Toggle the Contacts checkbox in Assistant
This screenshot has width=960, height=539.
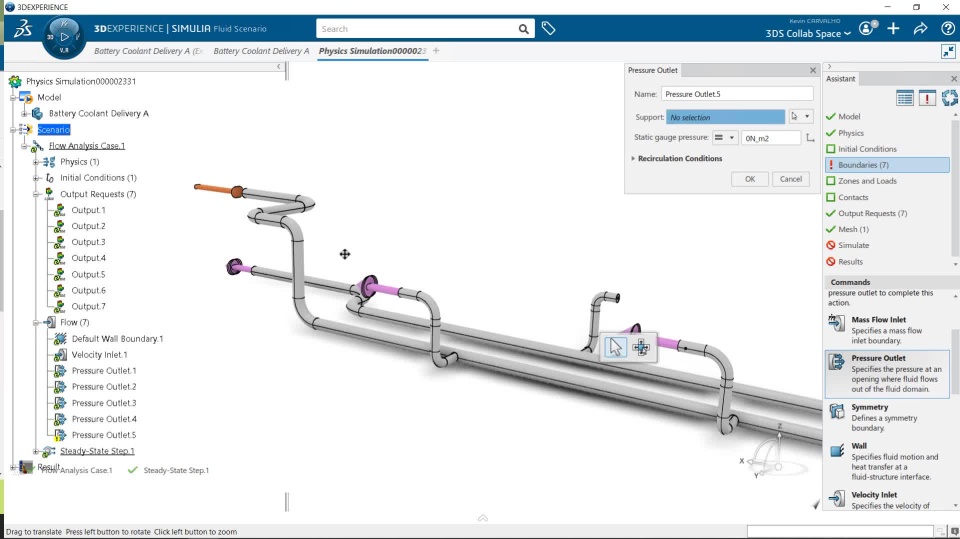tap(831, 197)
